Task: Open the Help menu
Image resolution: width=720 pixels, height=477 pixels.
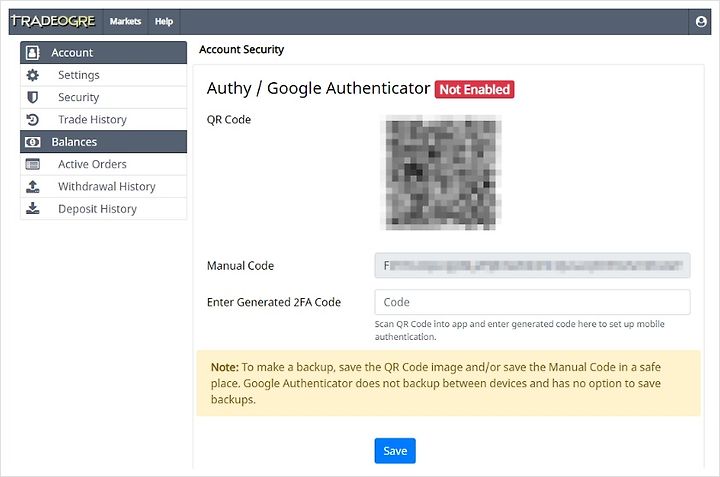Action: pos(164,22)
